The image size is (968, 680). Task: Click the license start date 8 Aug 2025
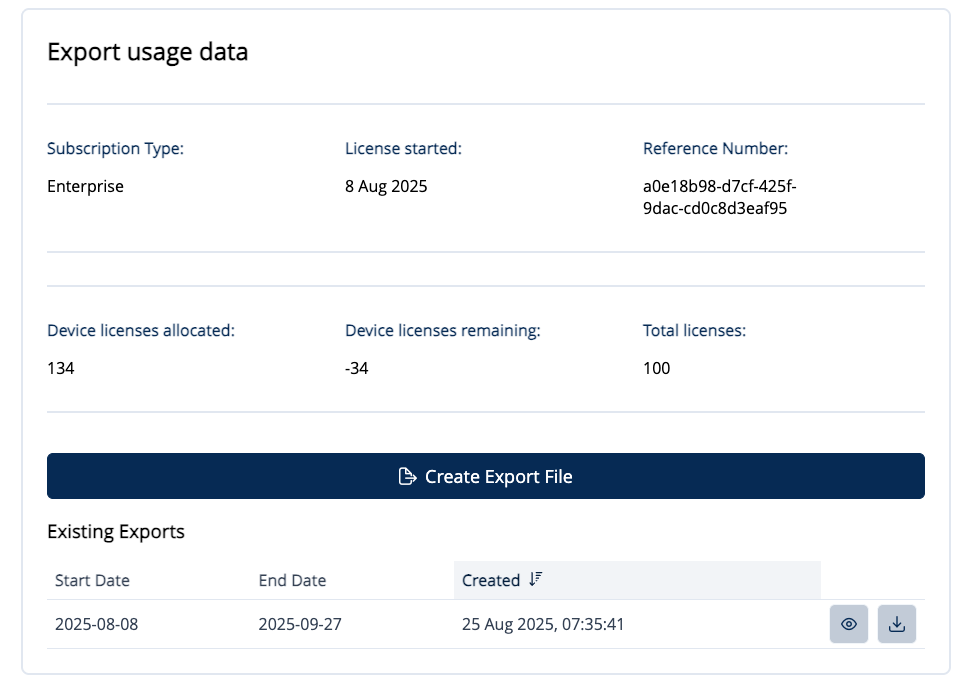[386, 186]
